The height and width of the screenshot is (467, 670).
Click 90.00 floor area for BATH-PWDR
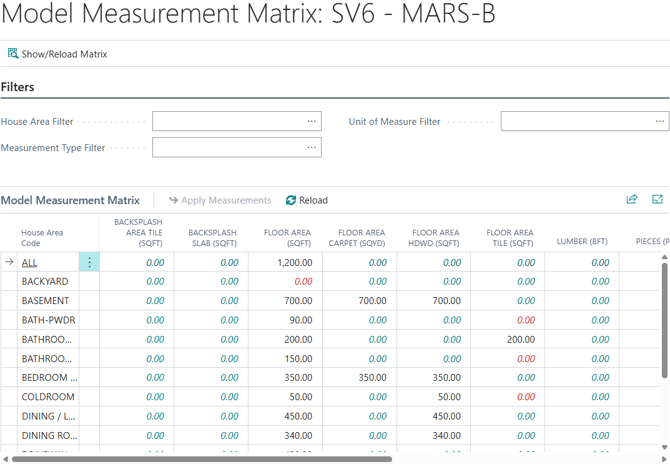coord(301,320)
